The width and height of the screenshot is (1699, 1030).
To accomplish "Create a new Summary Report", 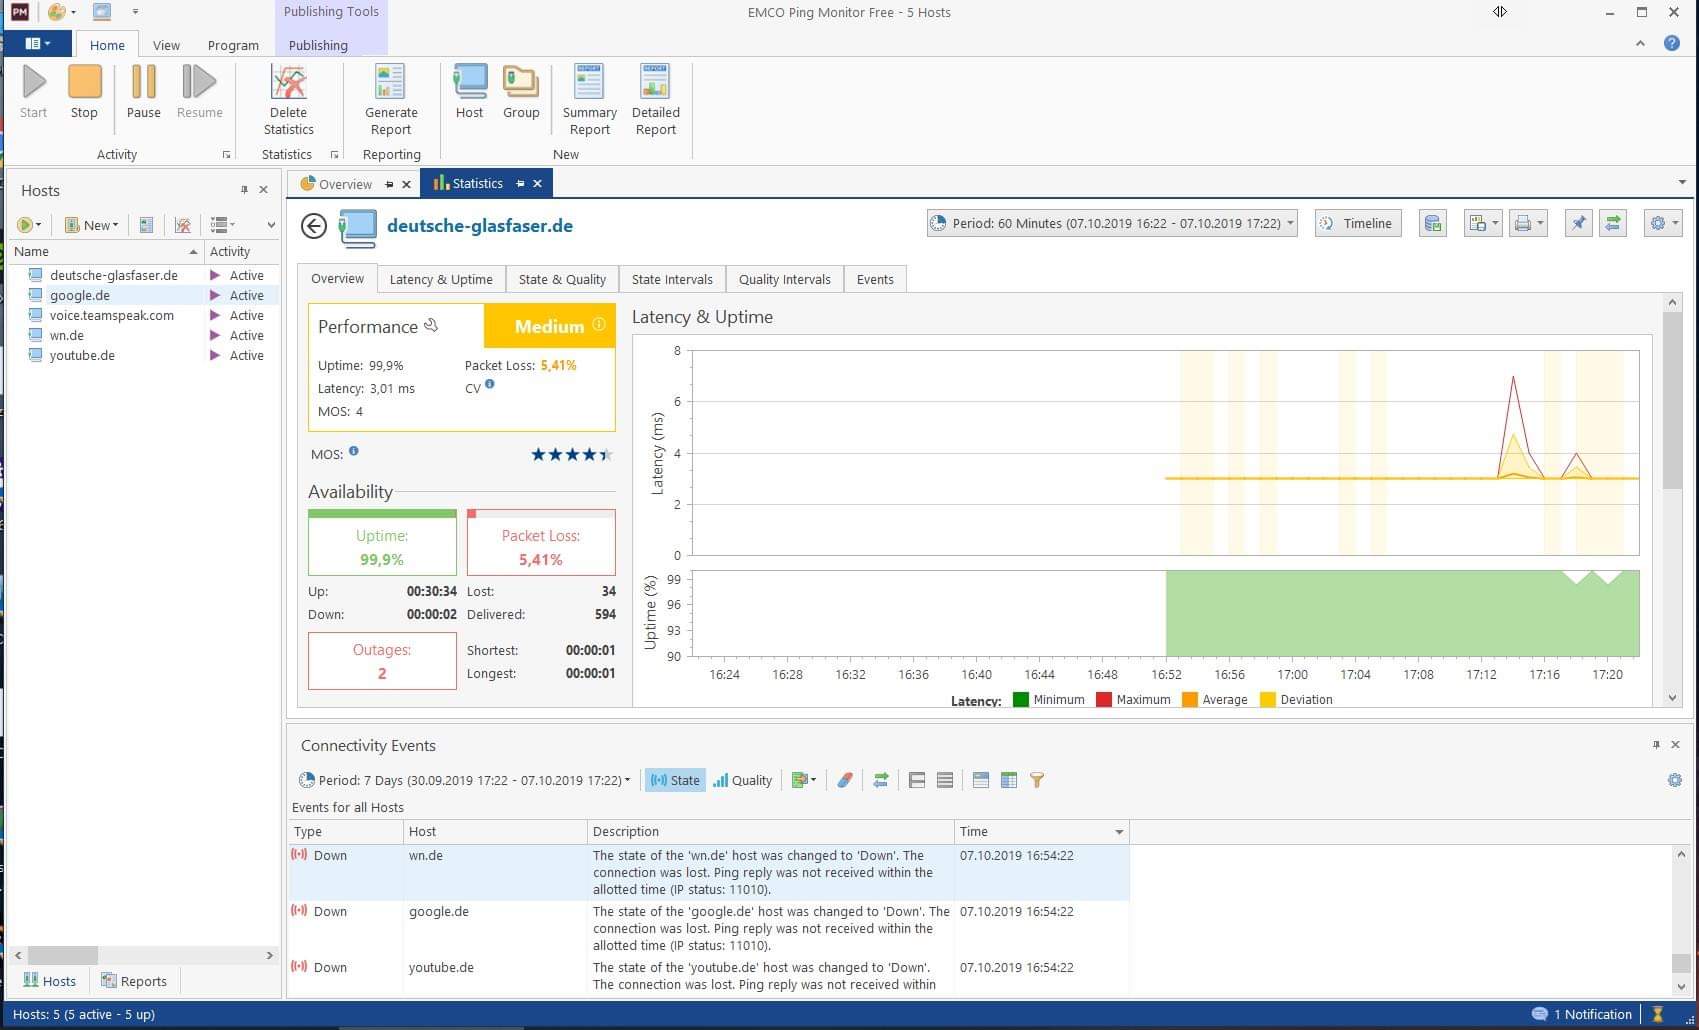I will (589, 100).
